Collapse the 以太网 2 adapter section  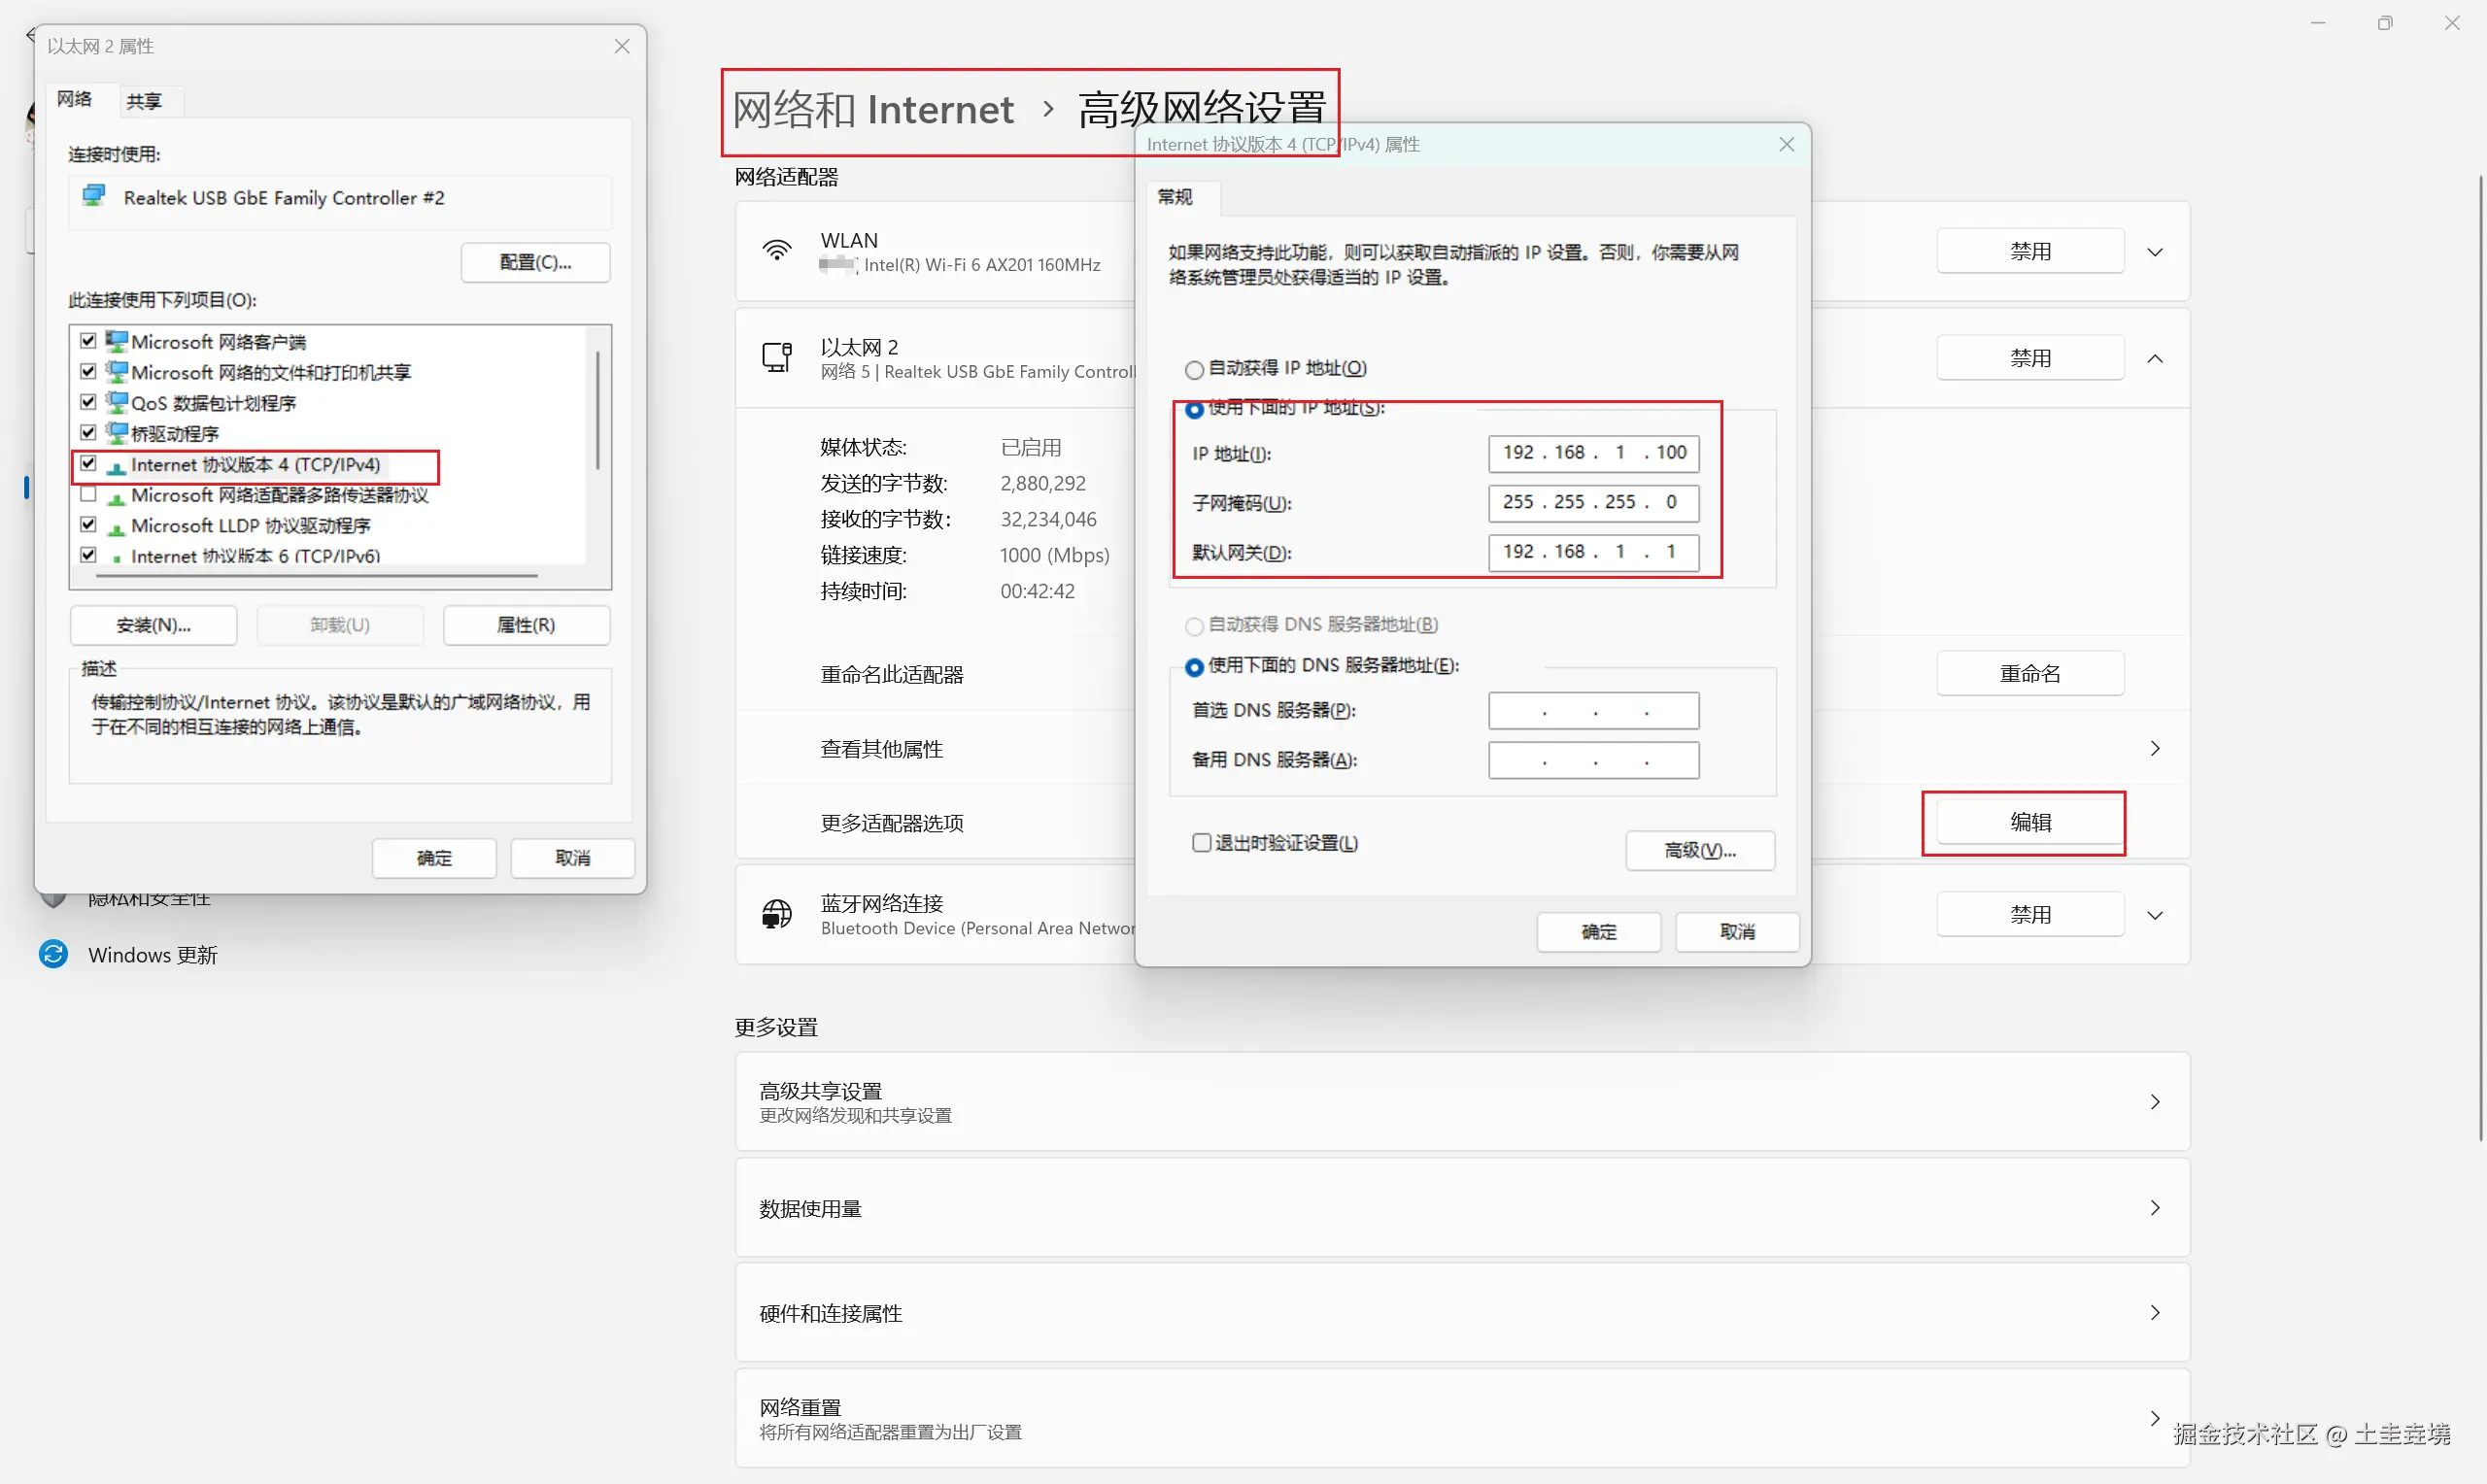click(x=2155, y=358)
